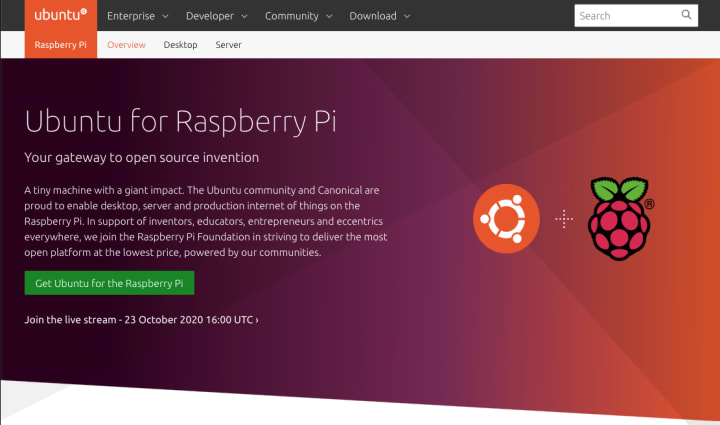The width and height of the screenshot is (720, 425).
Task: Click 'Your gateway to open source invention' text
Action: coord(141,157)
